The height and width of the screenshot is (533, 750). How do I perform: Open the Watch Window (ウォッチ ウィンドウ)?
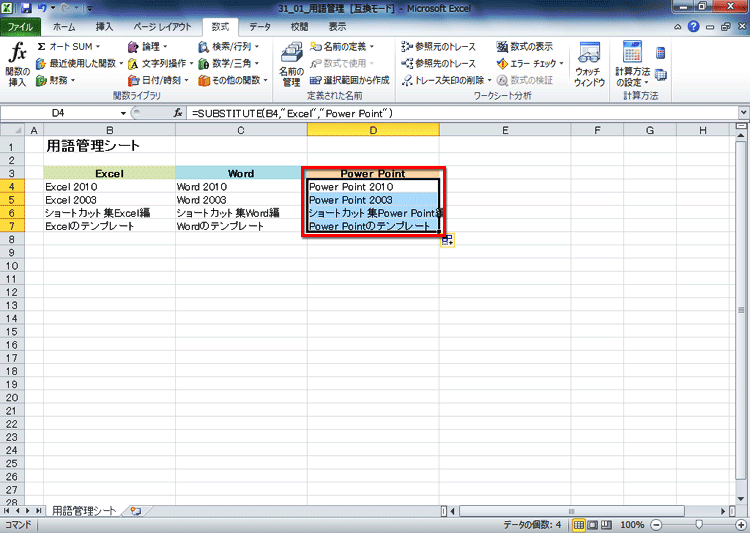coord(589,65)
